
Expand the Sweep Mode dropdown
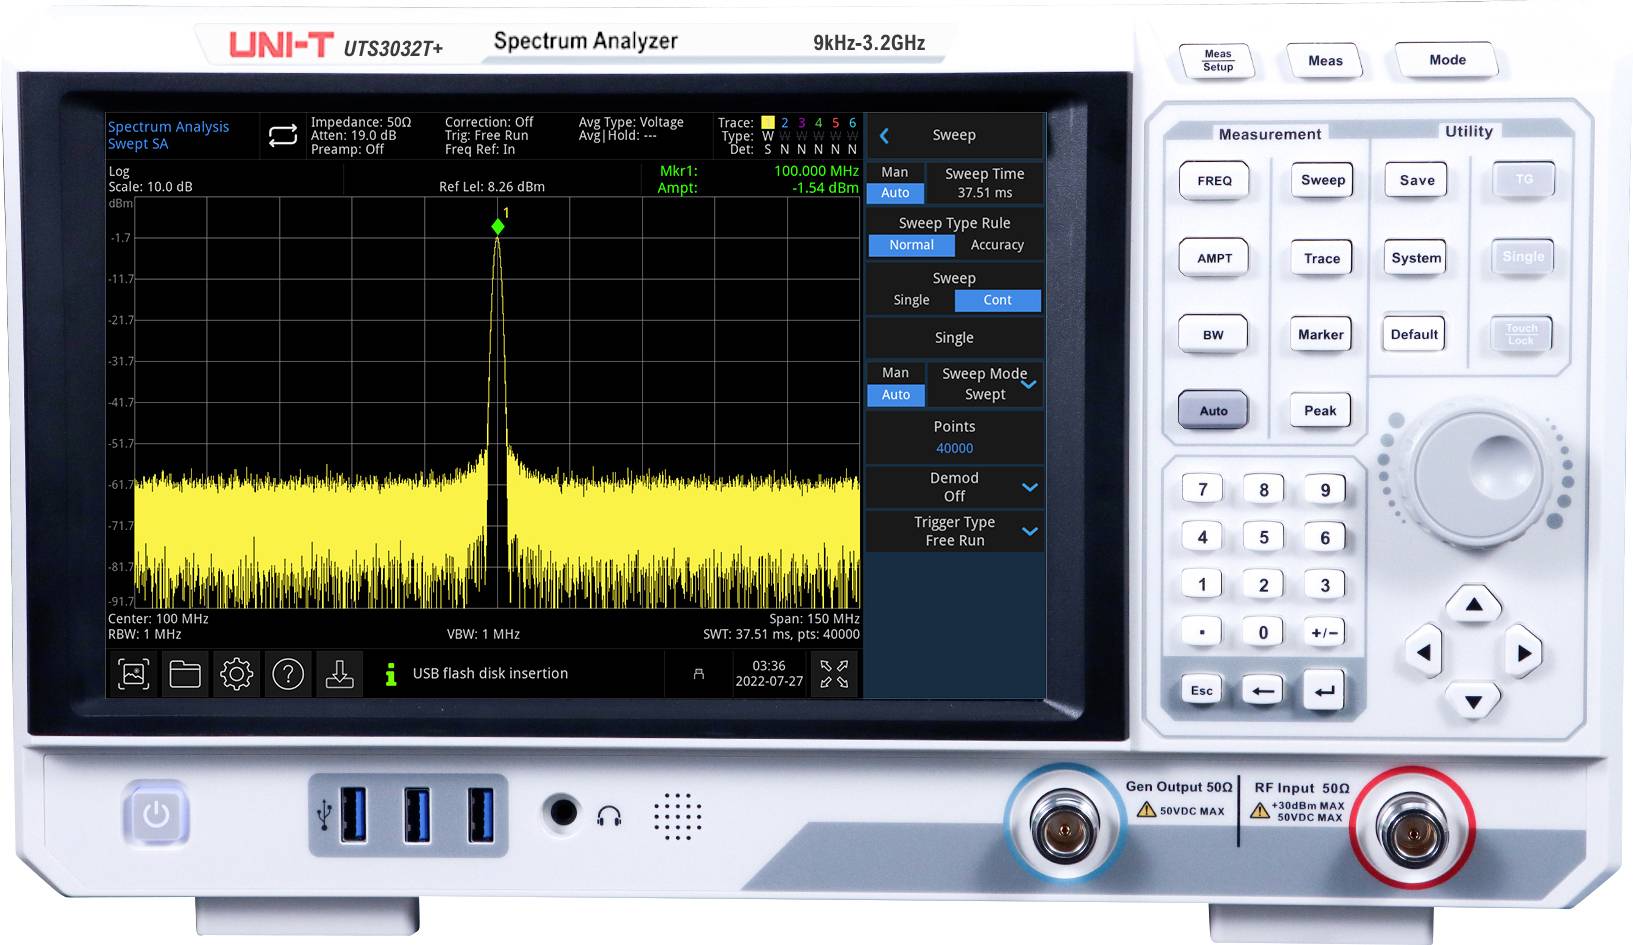pyautogui.click(x=1031, y=383)
